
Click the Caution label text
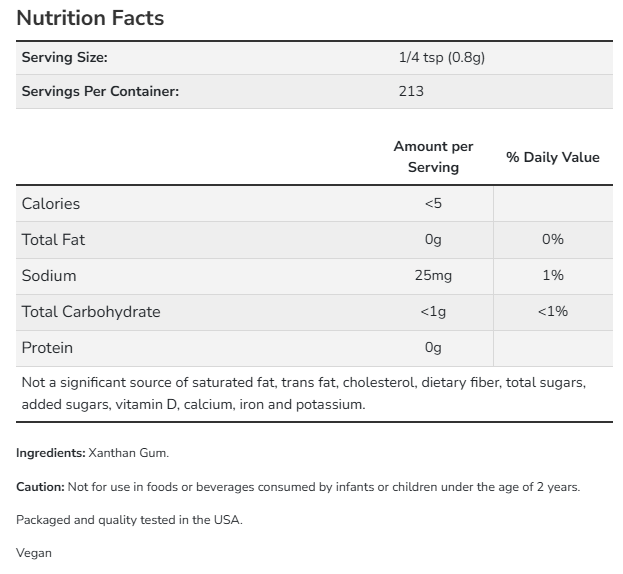click(x=40, y=487)
